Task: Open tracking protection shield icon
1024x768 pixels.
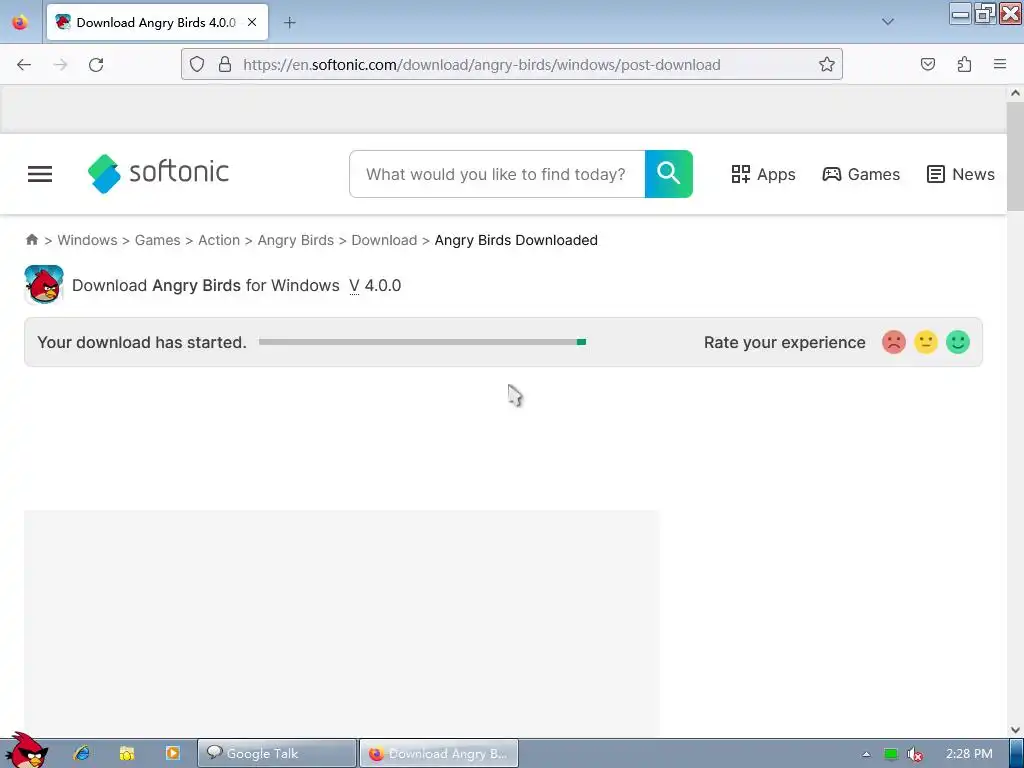Action: pyautogui.click(x=197, y=65)
